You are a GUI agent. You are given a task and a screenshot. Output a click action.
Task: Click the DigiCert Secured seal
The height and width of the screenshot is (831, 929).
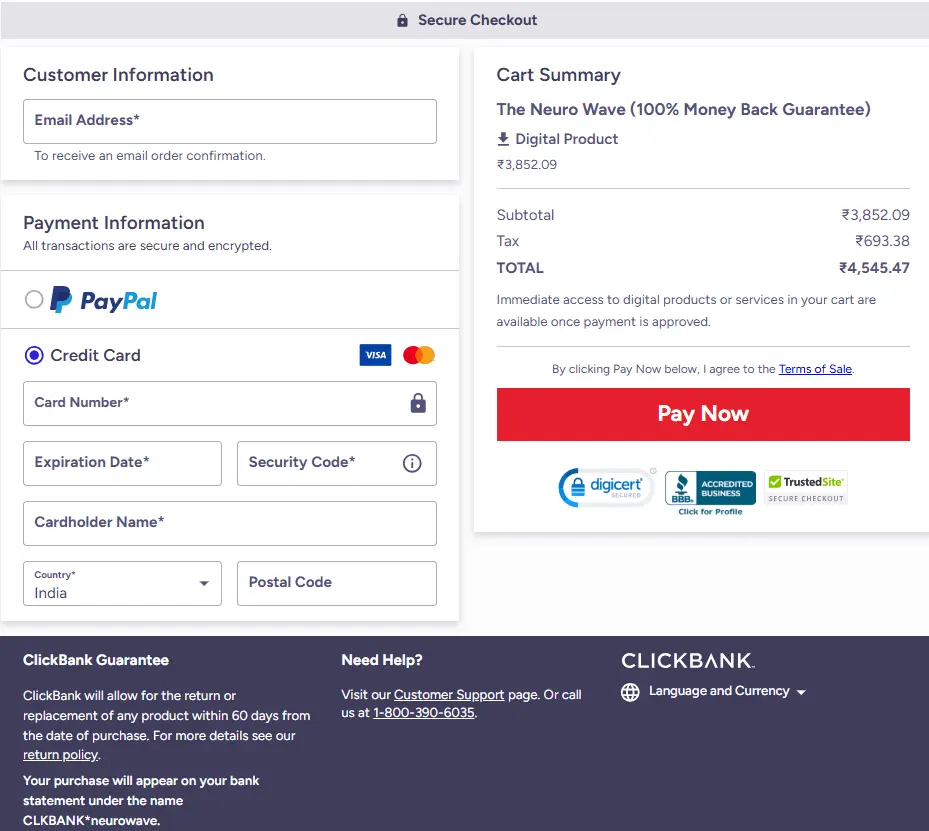click(606, 487)
